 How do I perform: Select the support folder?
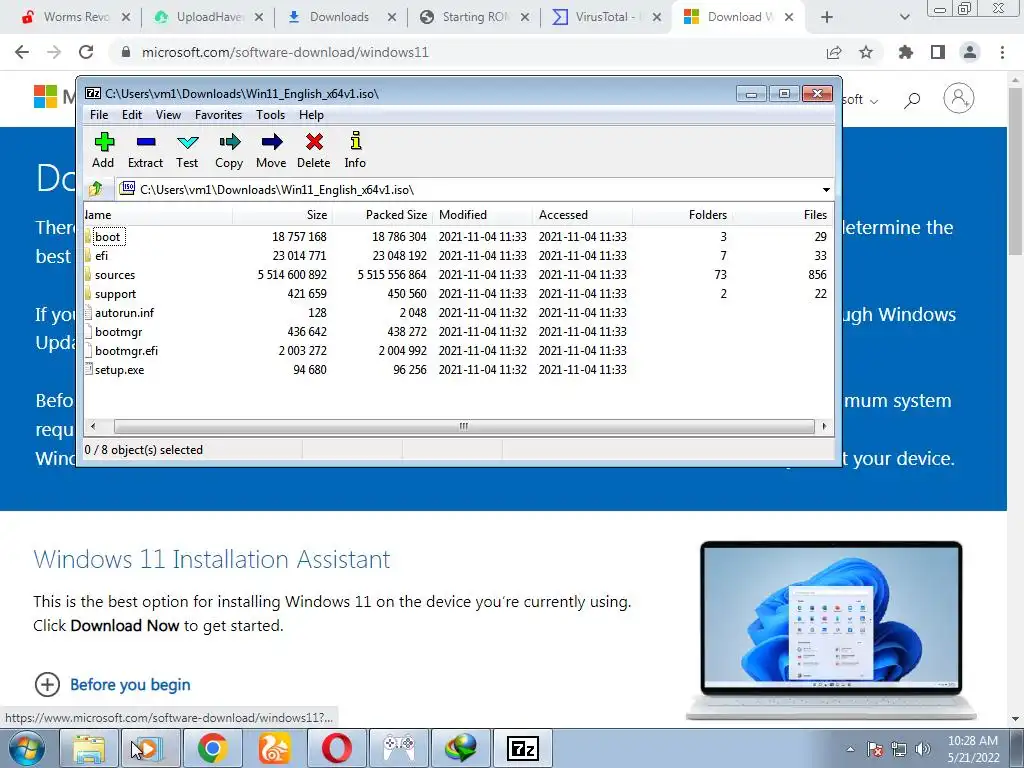[x=116, y=294]
